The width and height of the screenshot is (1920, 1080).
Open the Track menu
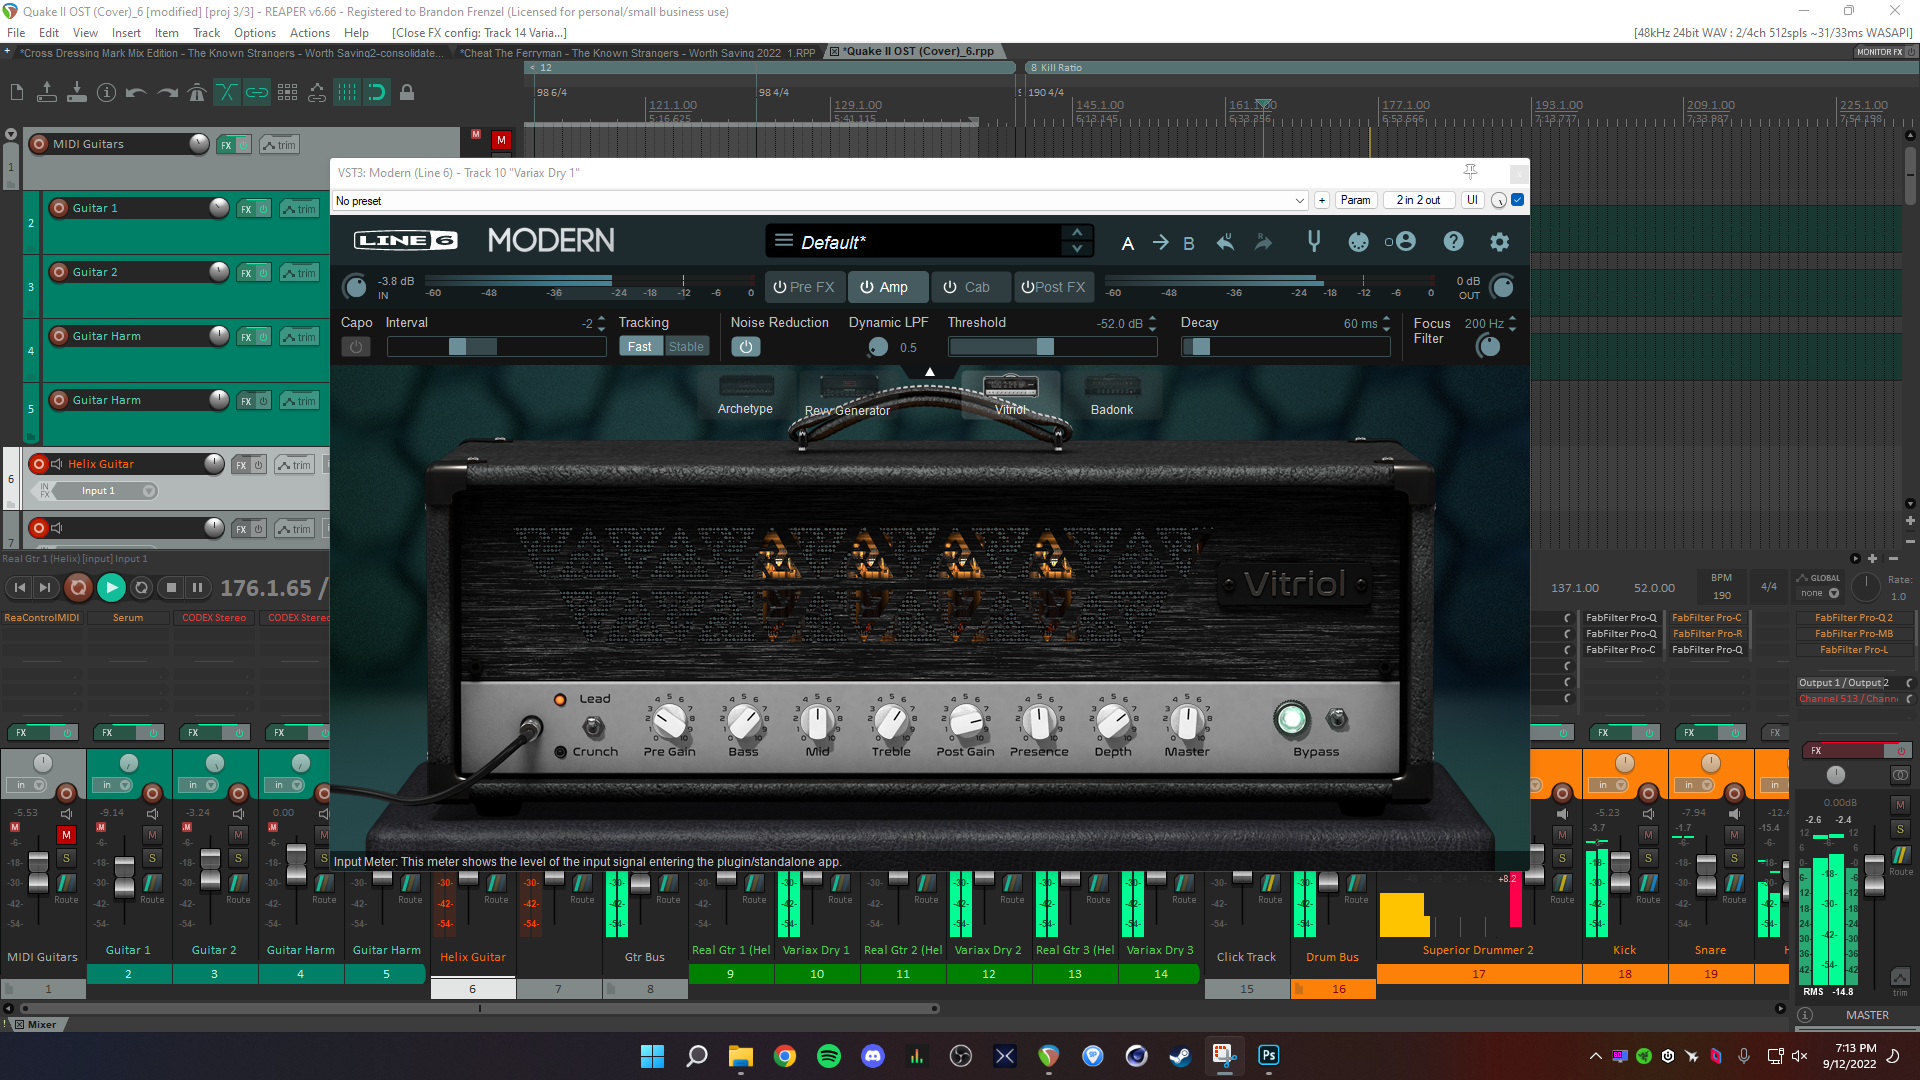pos(206,33)
